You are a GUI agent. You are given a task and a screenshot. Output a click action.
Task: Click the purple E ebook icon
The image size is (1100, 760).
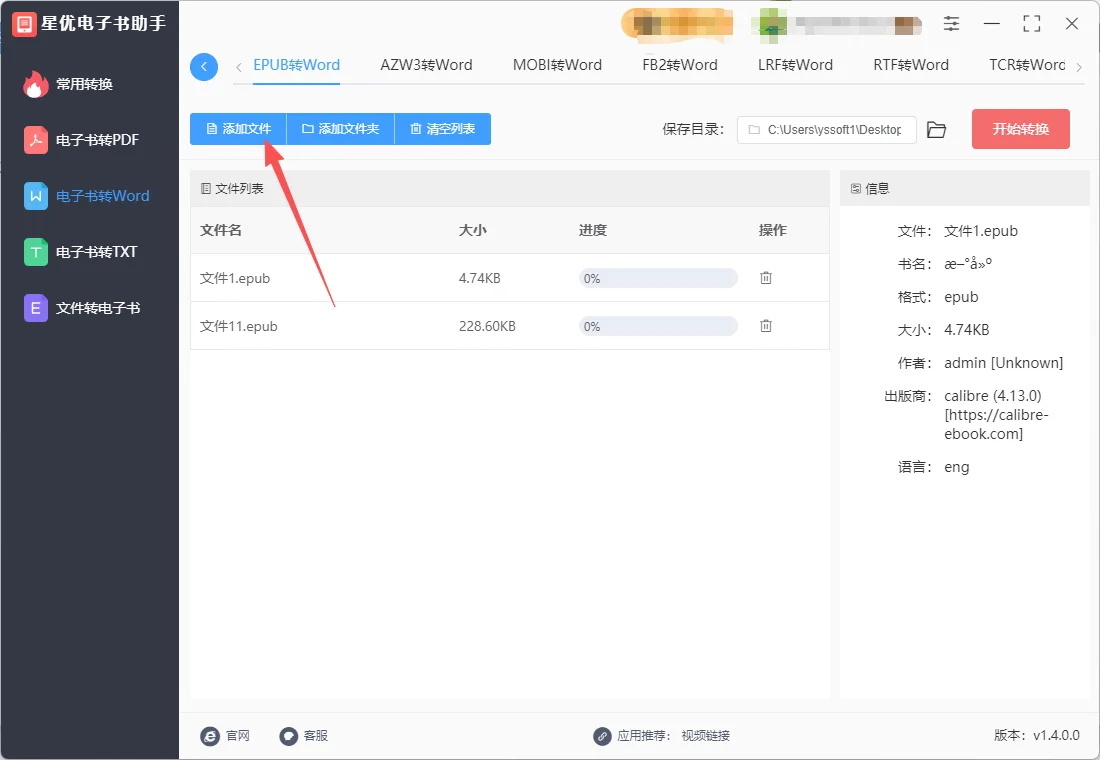click(36, 308)
